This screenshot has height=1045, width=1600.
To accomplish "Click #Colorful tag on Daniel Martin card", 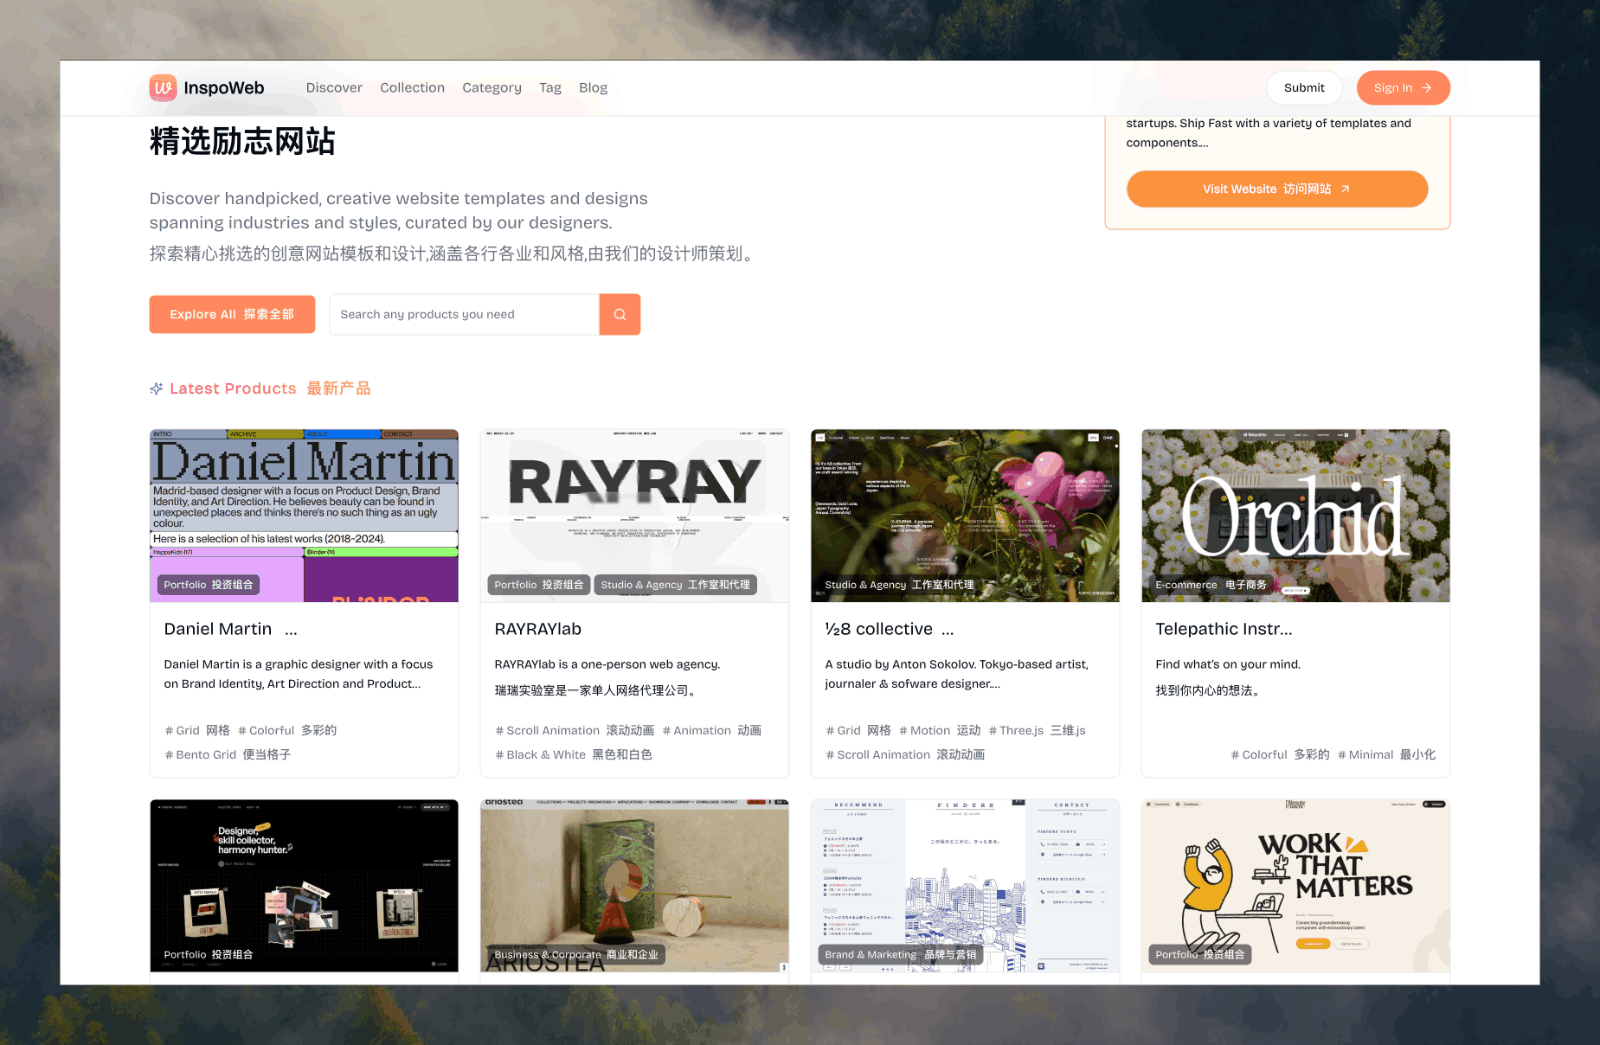I will pos(288,731).
